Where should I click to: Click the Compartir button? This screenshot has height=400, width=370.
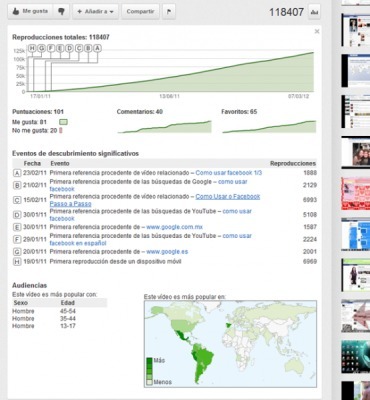click(x=140, y=12)
